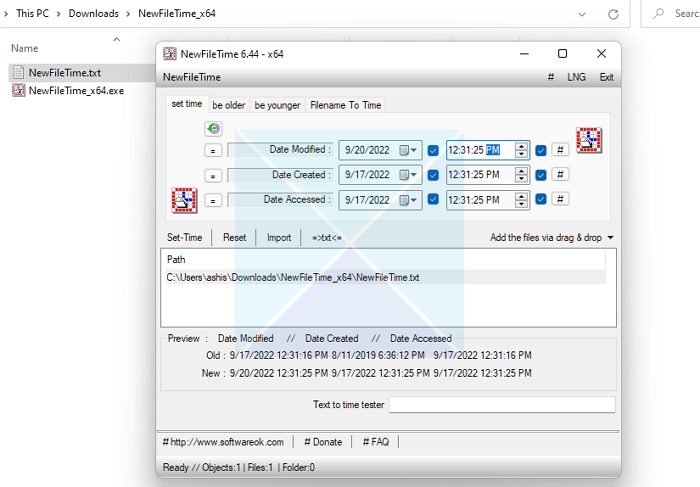The width and height of the screenshot is (700, 487).
Task: Switch to the 'be younger' tab
Action: click(x=277, y=105)
